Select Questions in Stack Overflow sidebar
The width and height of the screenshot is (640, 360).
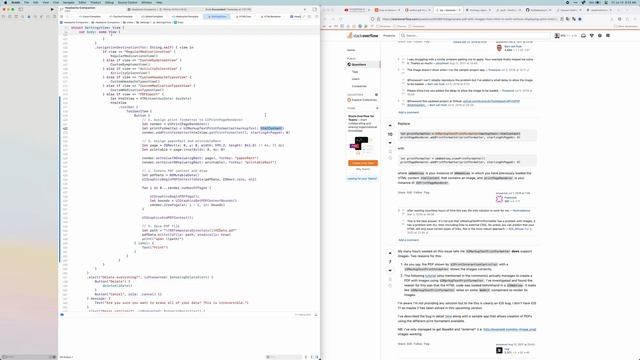pos(363,64)
